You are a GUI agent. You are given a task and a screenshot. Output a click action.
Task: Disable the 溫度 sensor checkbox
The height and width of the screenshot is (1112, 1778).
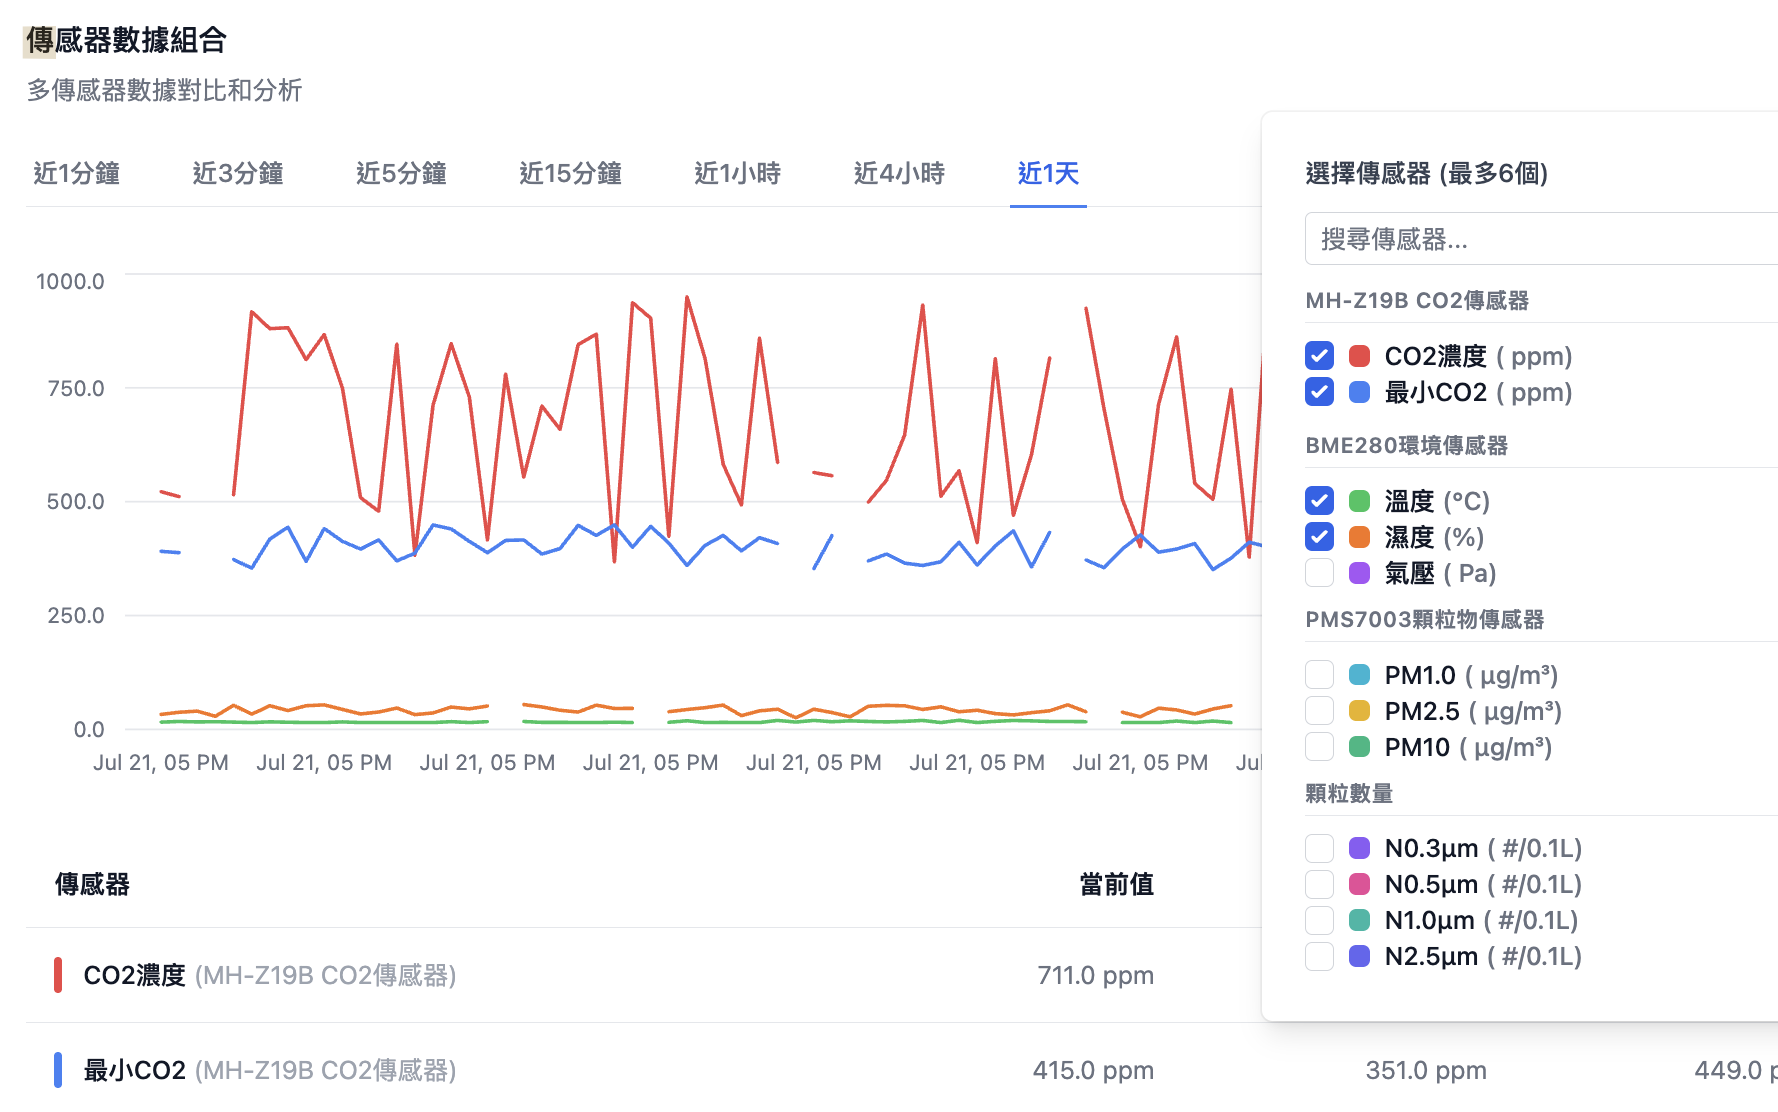tap(1319, 501)
